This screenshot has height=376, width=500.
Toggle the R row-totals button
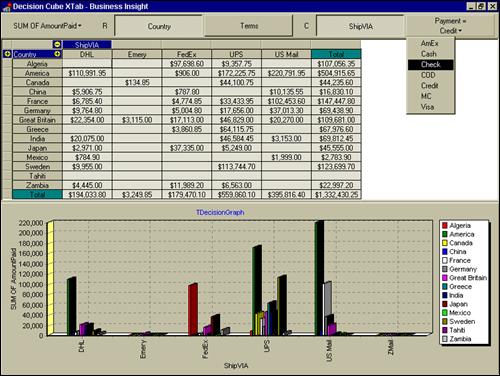(x=105, y=26)
